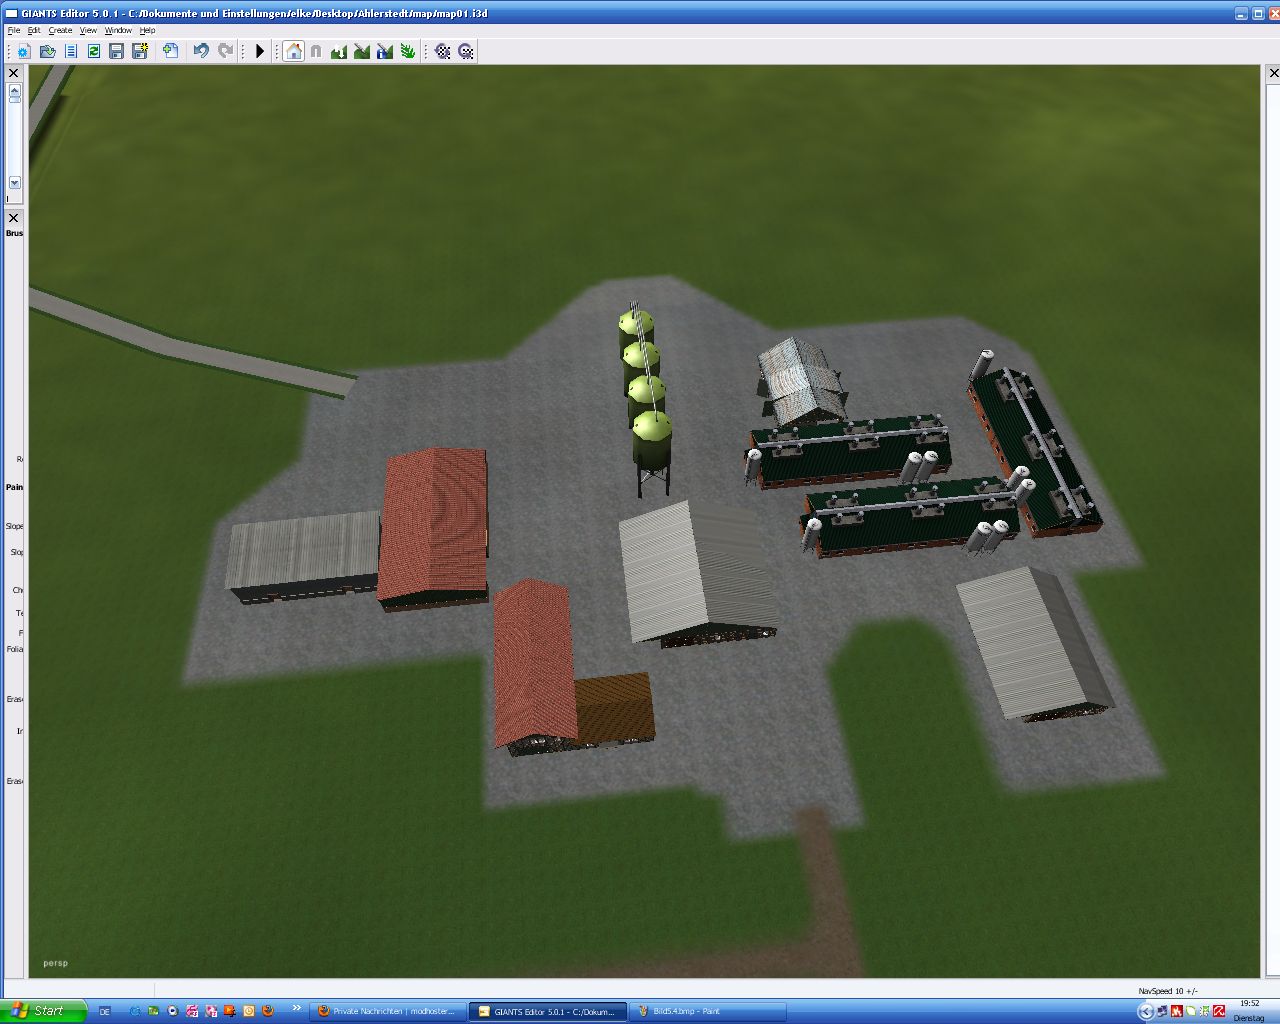Toggle the grey magnet snap button
This screenshot has height=1024, width=1280.
[x=316, y=51]
